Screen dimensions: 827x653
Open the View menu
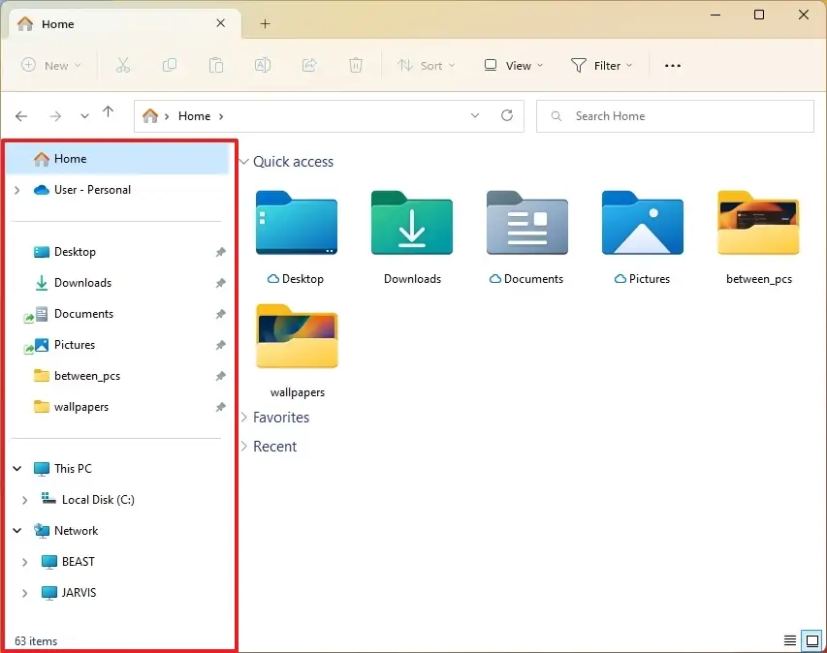coord(514,66)
